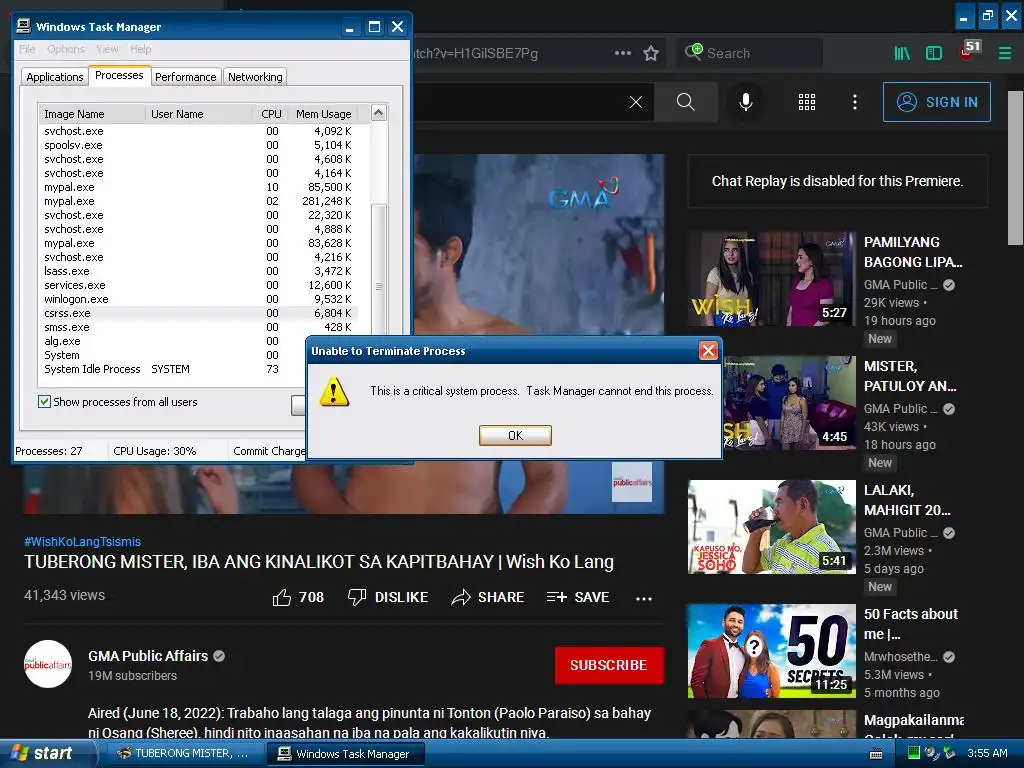Click the DISLIKE button
The width and height of the screenshot is (1024, 768).
(x=388, y=597)
